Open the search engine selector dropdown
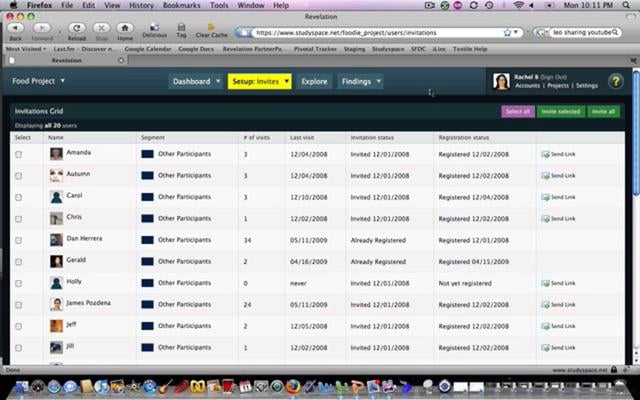 point(541,32)
